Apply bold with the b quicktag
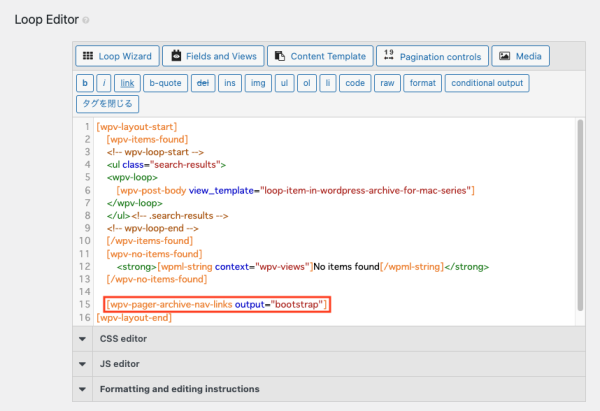The height and width of the screenshot is (411, 600). point(86,82)
